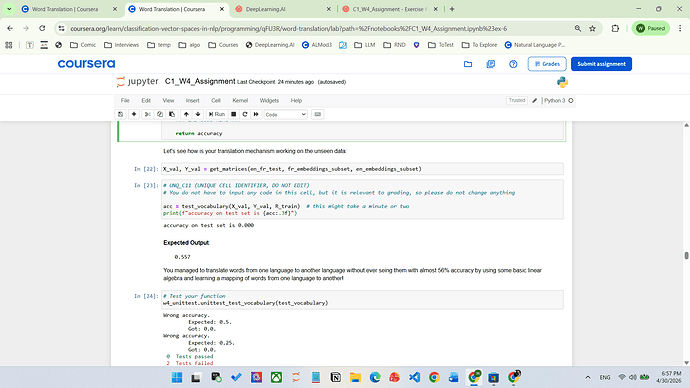Open the Paused profile button

click(x=651, y=28)
